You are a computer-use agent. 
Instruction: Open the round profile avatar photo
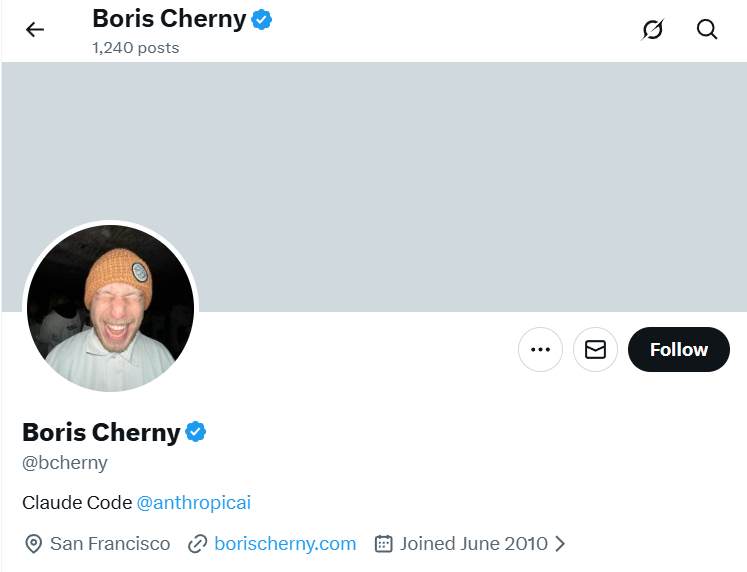[x=110, y=308]
